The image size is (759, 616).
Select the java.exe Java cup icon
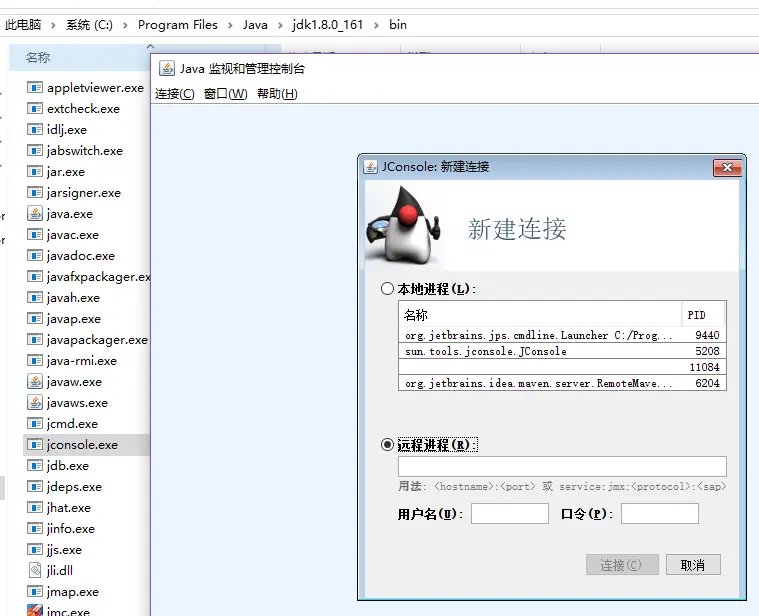(35, 213)
